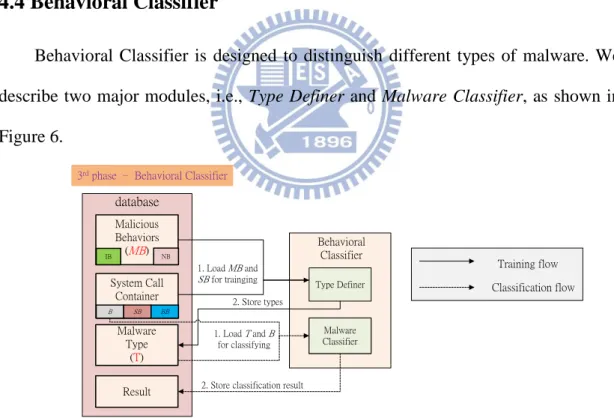Screen dimensions: 614x418
Task: Click the 'Training flow' legend text
Action: (528, 264)
